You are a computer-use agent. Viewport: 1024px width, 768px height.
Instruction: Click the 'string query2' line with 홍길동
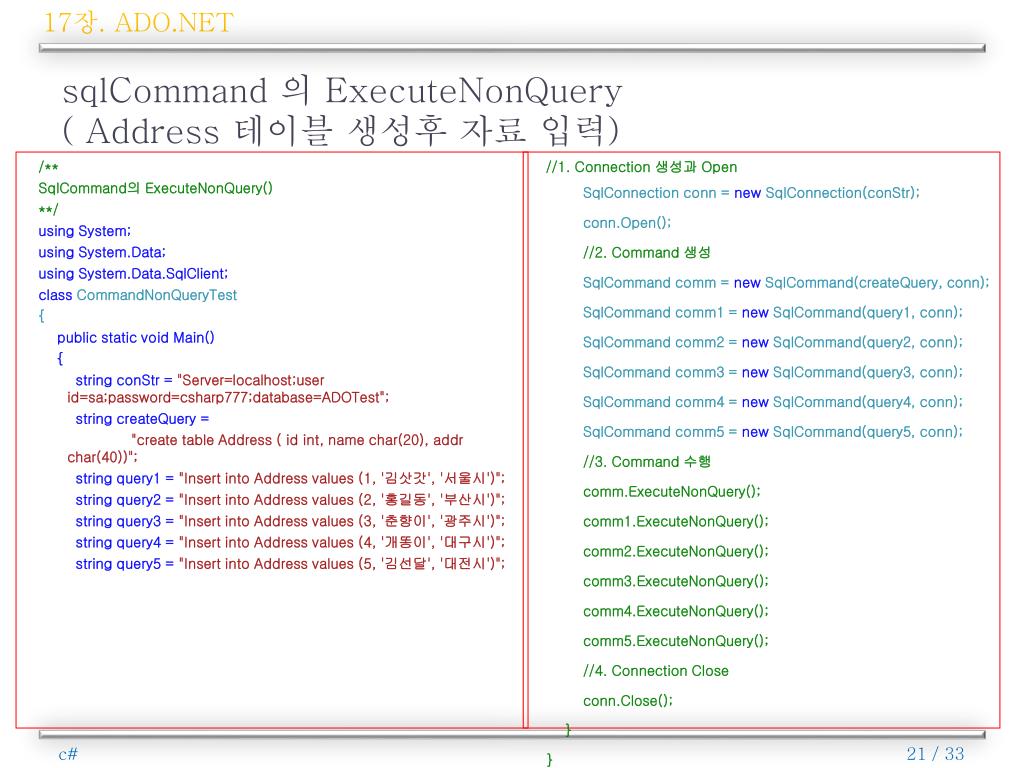pos(290,500)
